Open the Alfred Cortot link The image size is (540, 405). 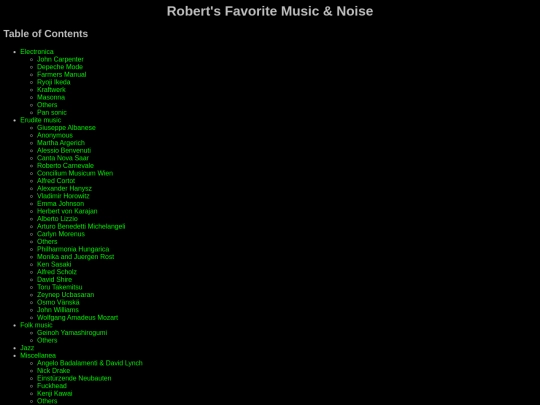tap(56, 181)
